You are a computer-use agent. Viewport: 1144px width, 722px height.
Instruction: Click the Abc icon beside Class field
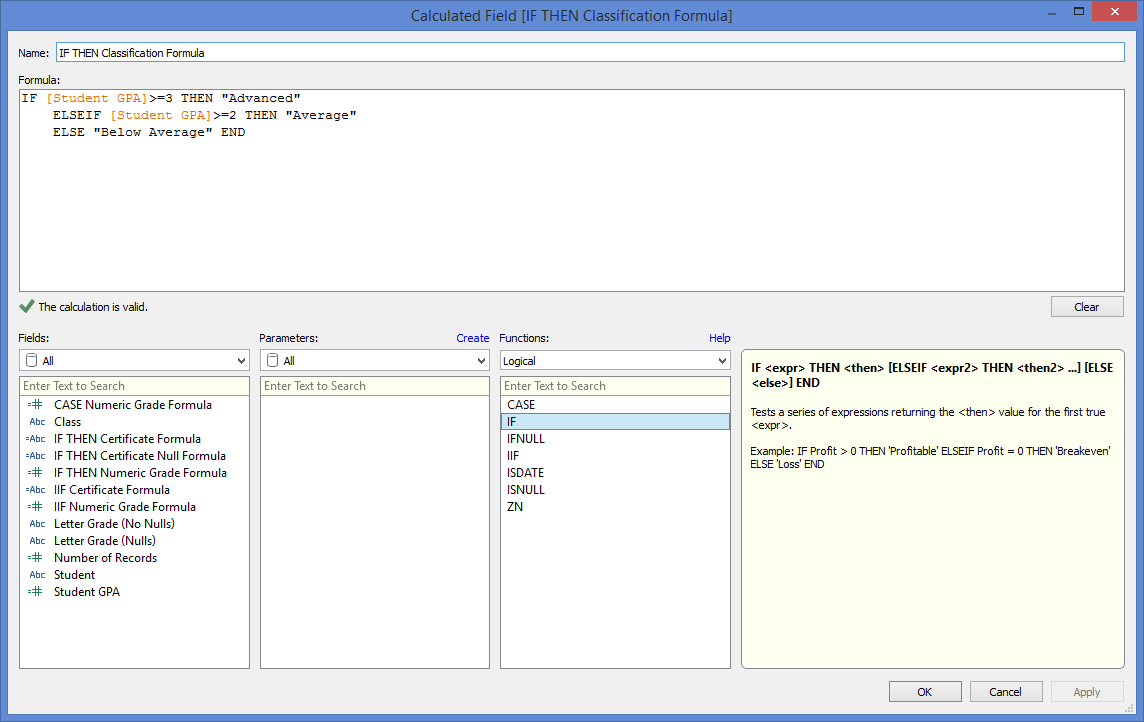(x=36, y=422)
